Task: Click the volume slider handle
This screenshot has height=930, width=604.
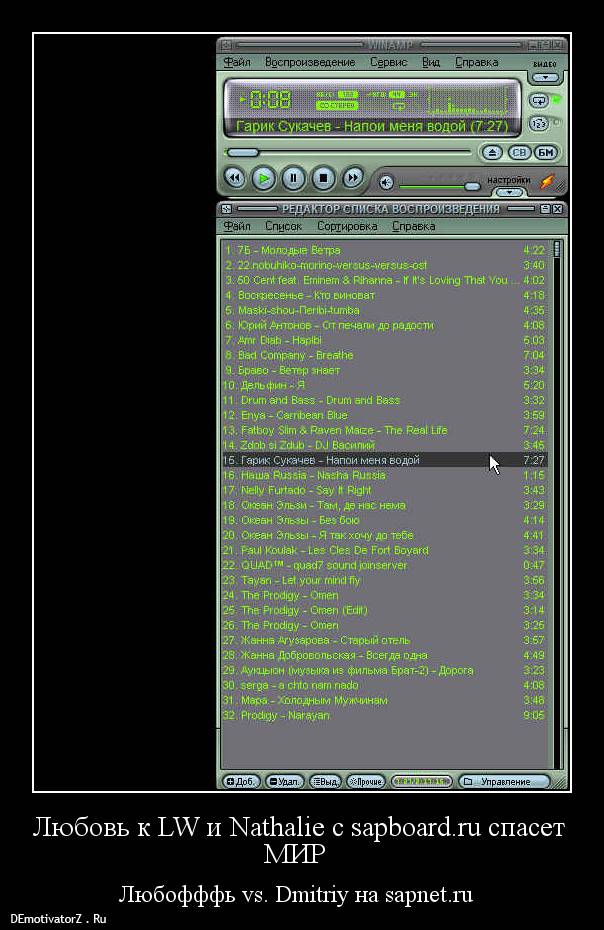Action: click(x=472, y=186)
